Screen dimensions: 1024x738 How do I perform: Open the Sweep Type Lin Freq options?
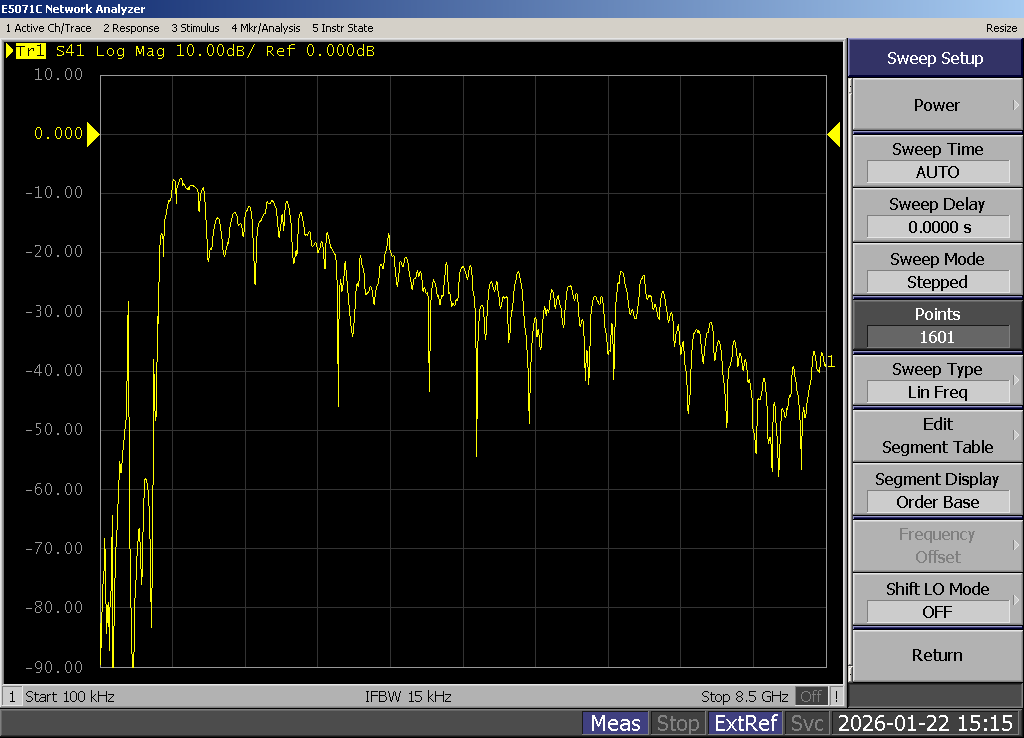(936, 380)
